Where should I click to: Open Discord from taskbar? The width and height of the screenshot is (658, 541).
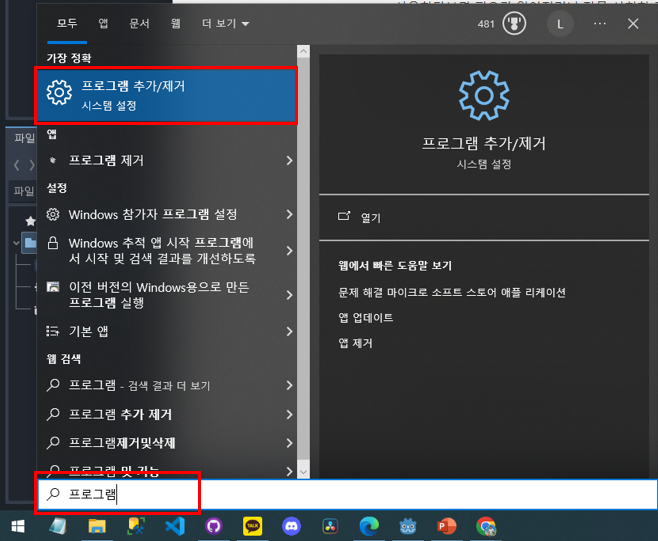291,526
